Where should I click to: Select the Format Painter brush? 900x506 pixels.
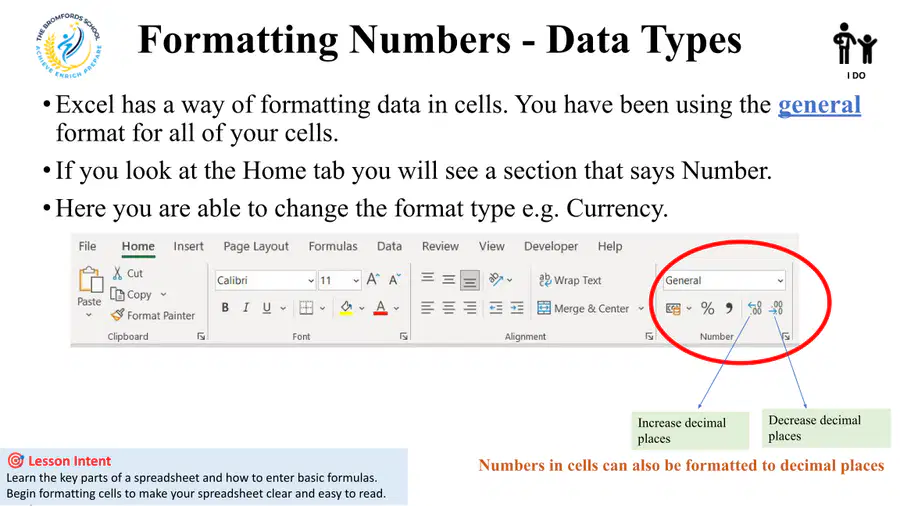click(117, 315)
